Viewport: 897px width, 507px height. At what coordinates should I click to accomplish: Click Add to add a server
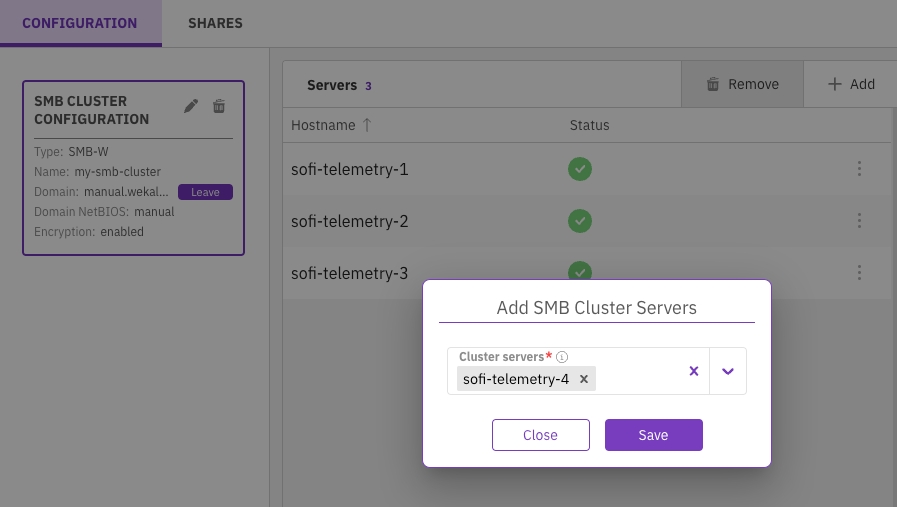tap(851, 84)
